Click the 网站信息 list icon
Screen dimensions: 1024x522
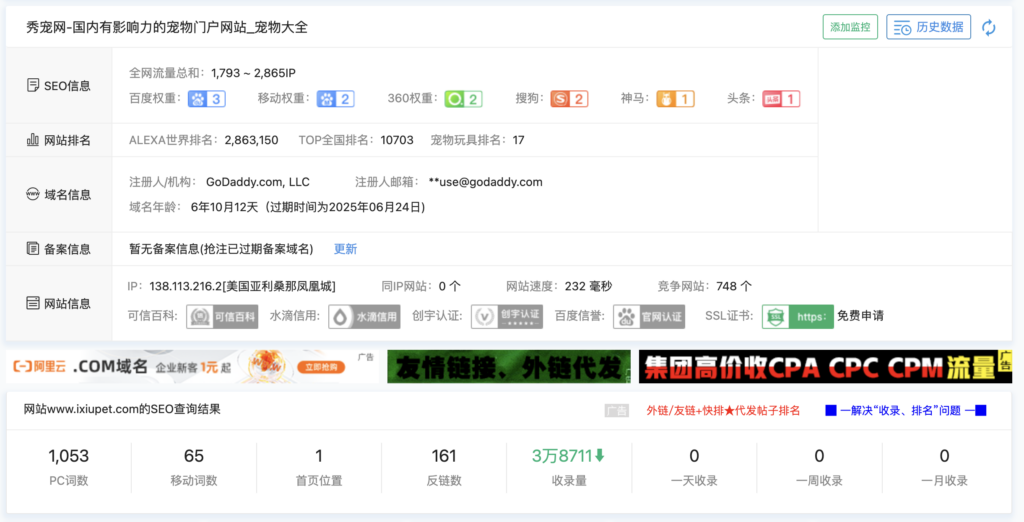pos(33,303)
